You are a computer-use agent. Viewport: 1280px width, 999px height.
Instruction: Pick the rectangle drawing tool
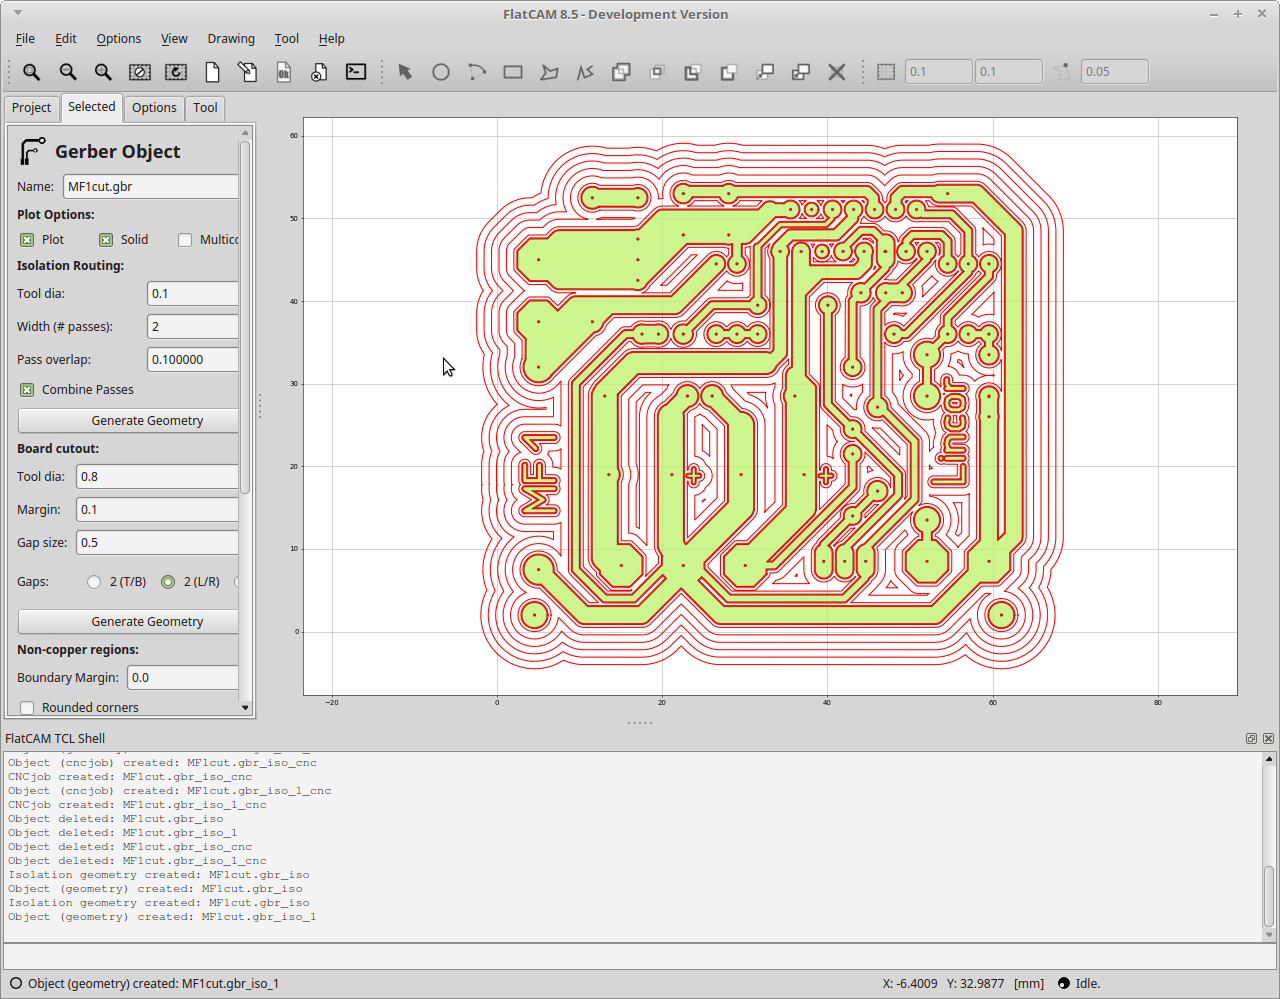click(513, 72)
